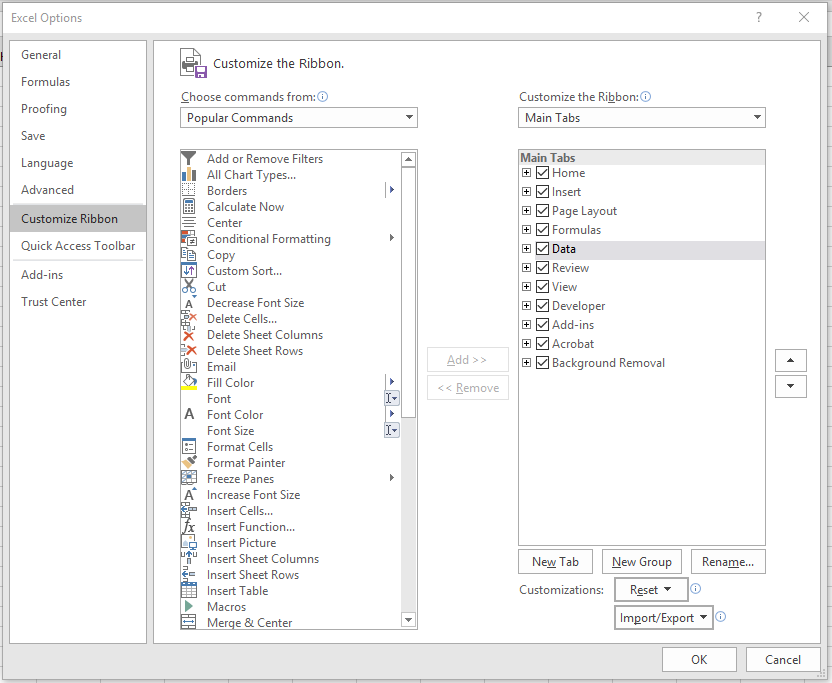Select the Macros play icon
Viewport: 832px width, 683px height.
click(x=189, y=607)
